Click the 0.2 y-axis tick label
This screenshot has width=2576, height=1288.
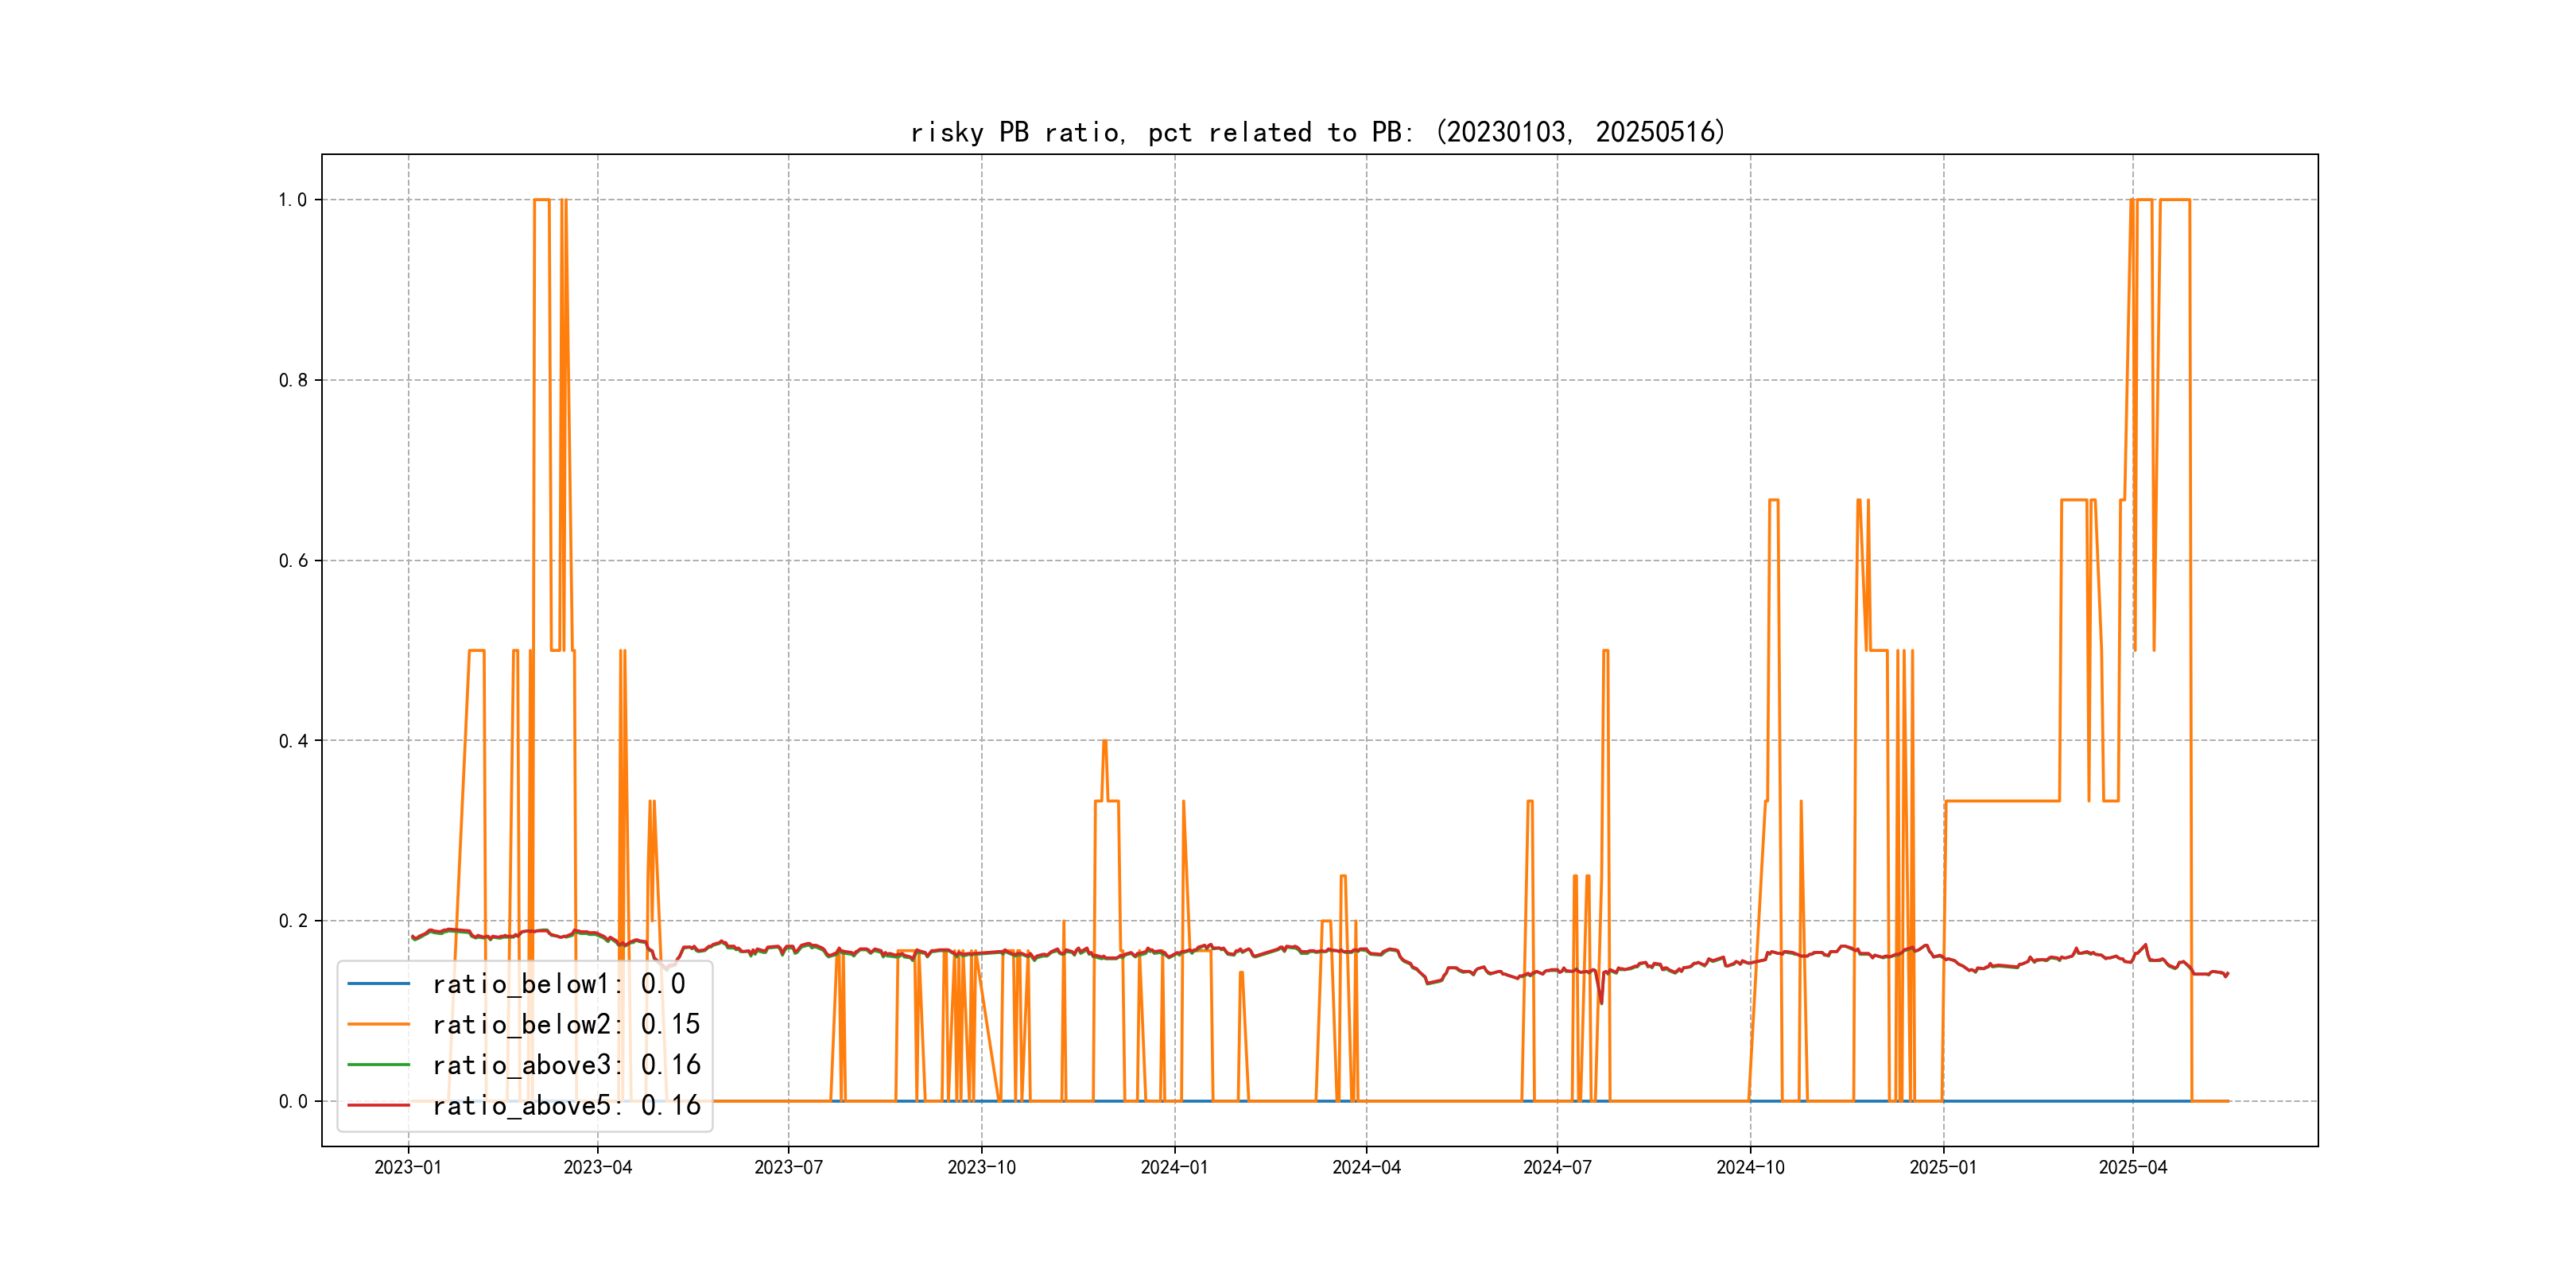tap(292, 921)
